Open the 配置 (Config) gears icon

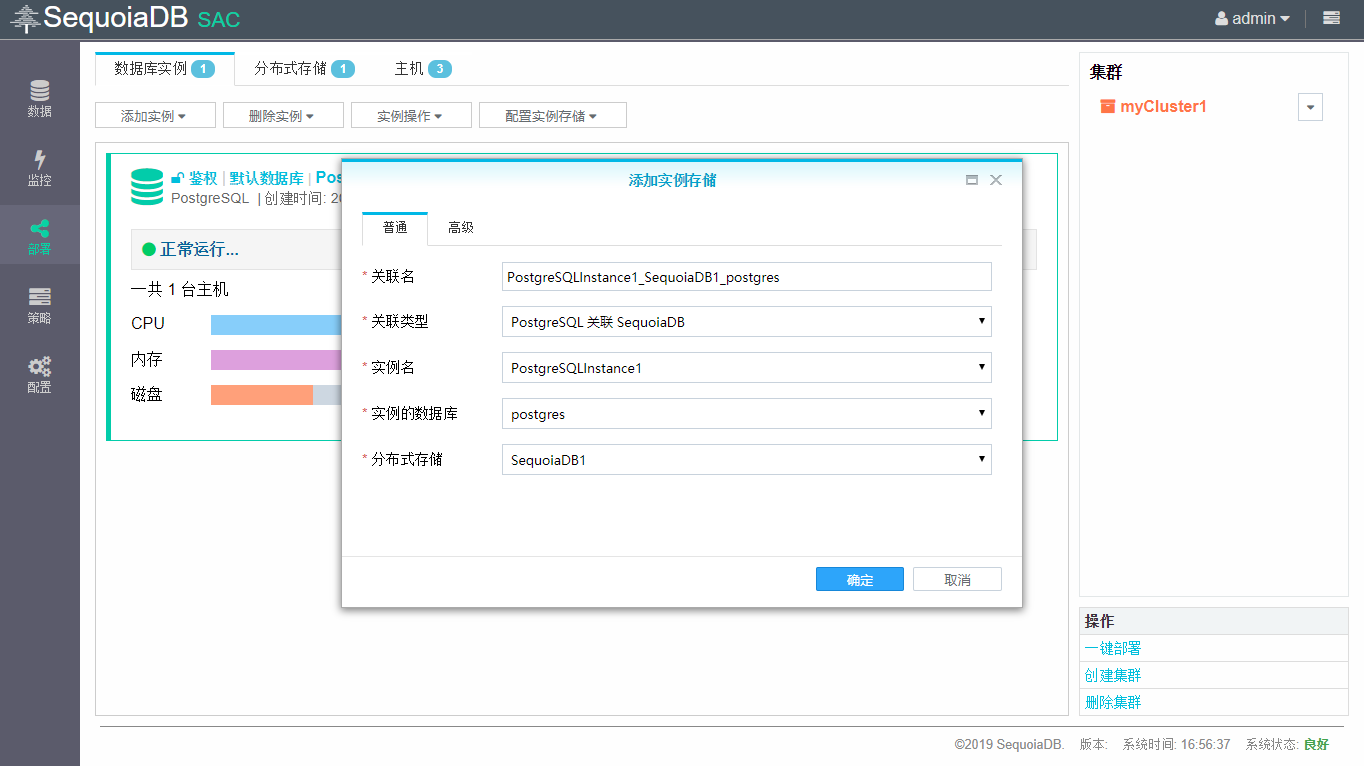[x=40, y=374]
